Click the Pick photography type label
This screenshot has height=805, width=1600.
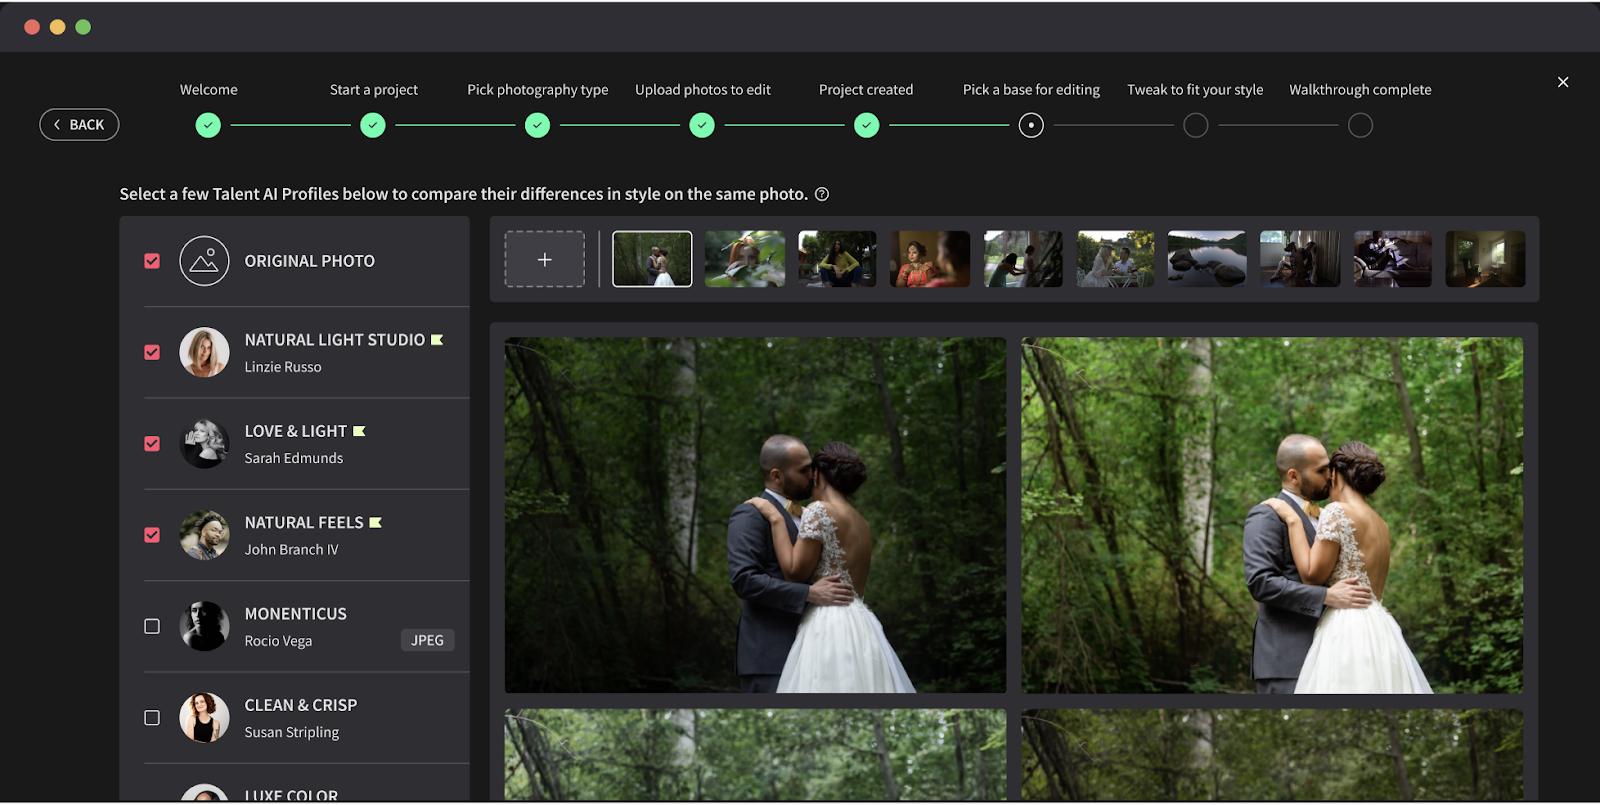pos(538,90)
